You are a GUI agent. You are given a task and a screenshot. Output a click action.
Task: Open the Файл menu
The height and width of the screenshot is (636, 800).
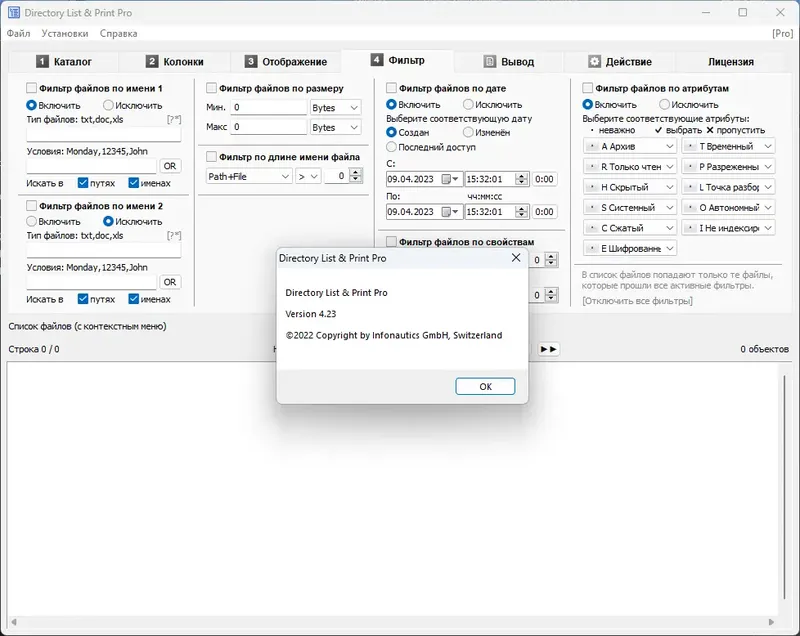tap(18, 33)
